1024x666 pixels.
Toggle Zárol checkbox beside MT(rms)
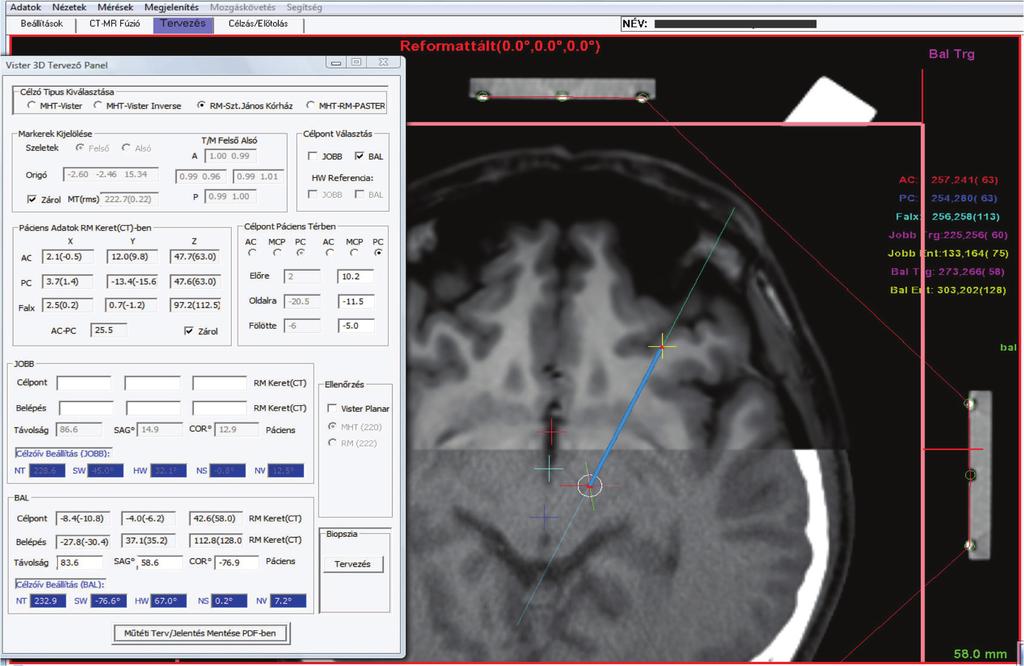click(x=32, y=199)
